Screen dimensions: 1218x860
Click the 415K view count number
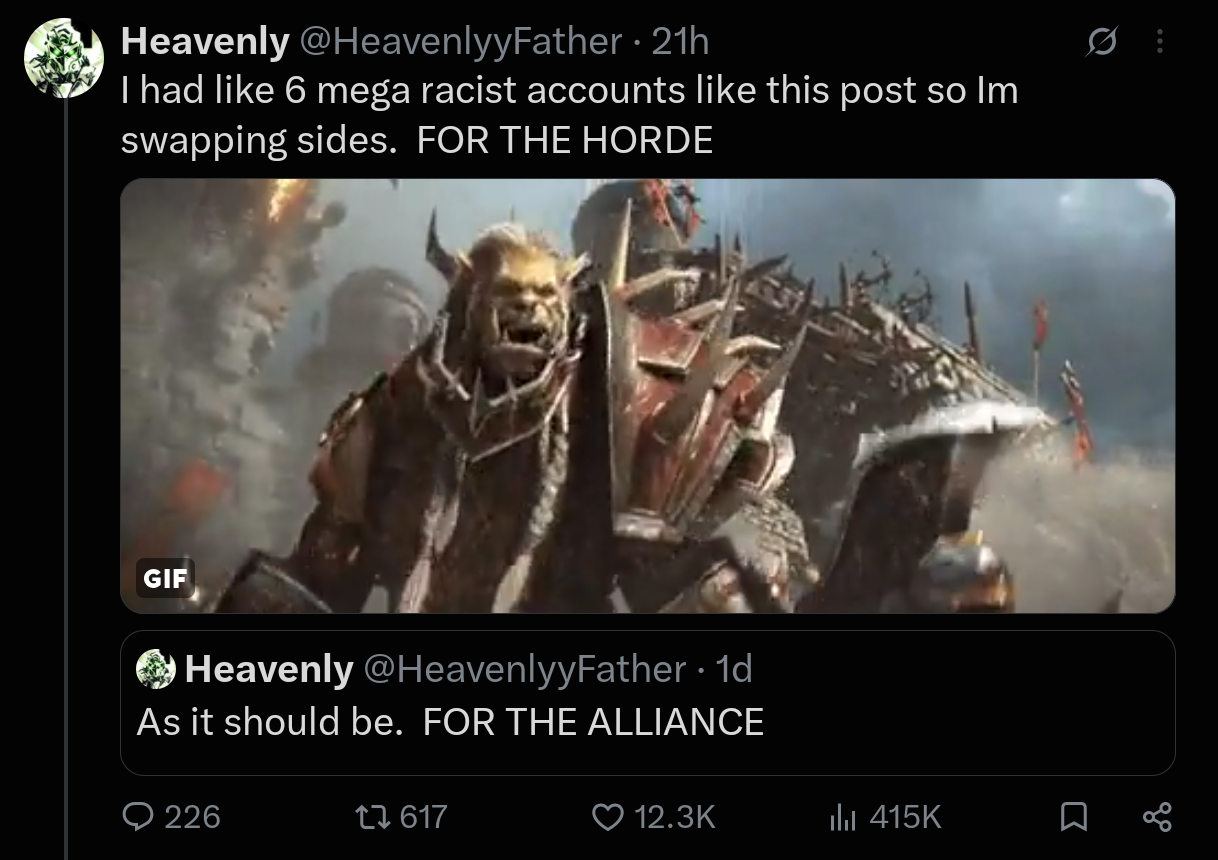pyautogui.click(x=905, y=817)
